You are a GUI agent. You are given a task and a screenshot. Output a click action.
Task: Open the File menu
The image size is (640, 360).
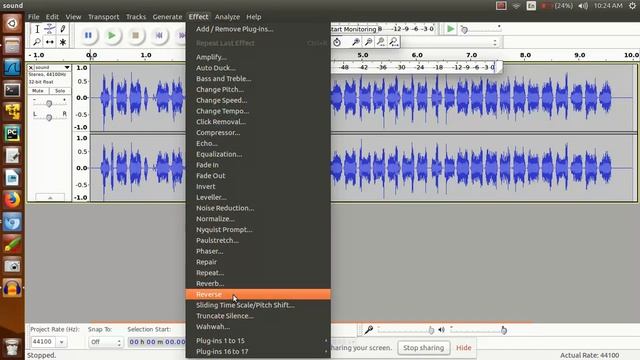click(33, 17)
